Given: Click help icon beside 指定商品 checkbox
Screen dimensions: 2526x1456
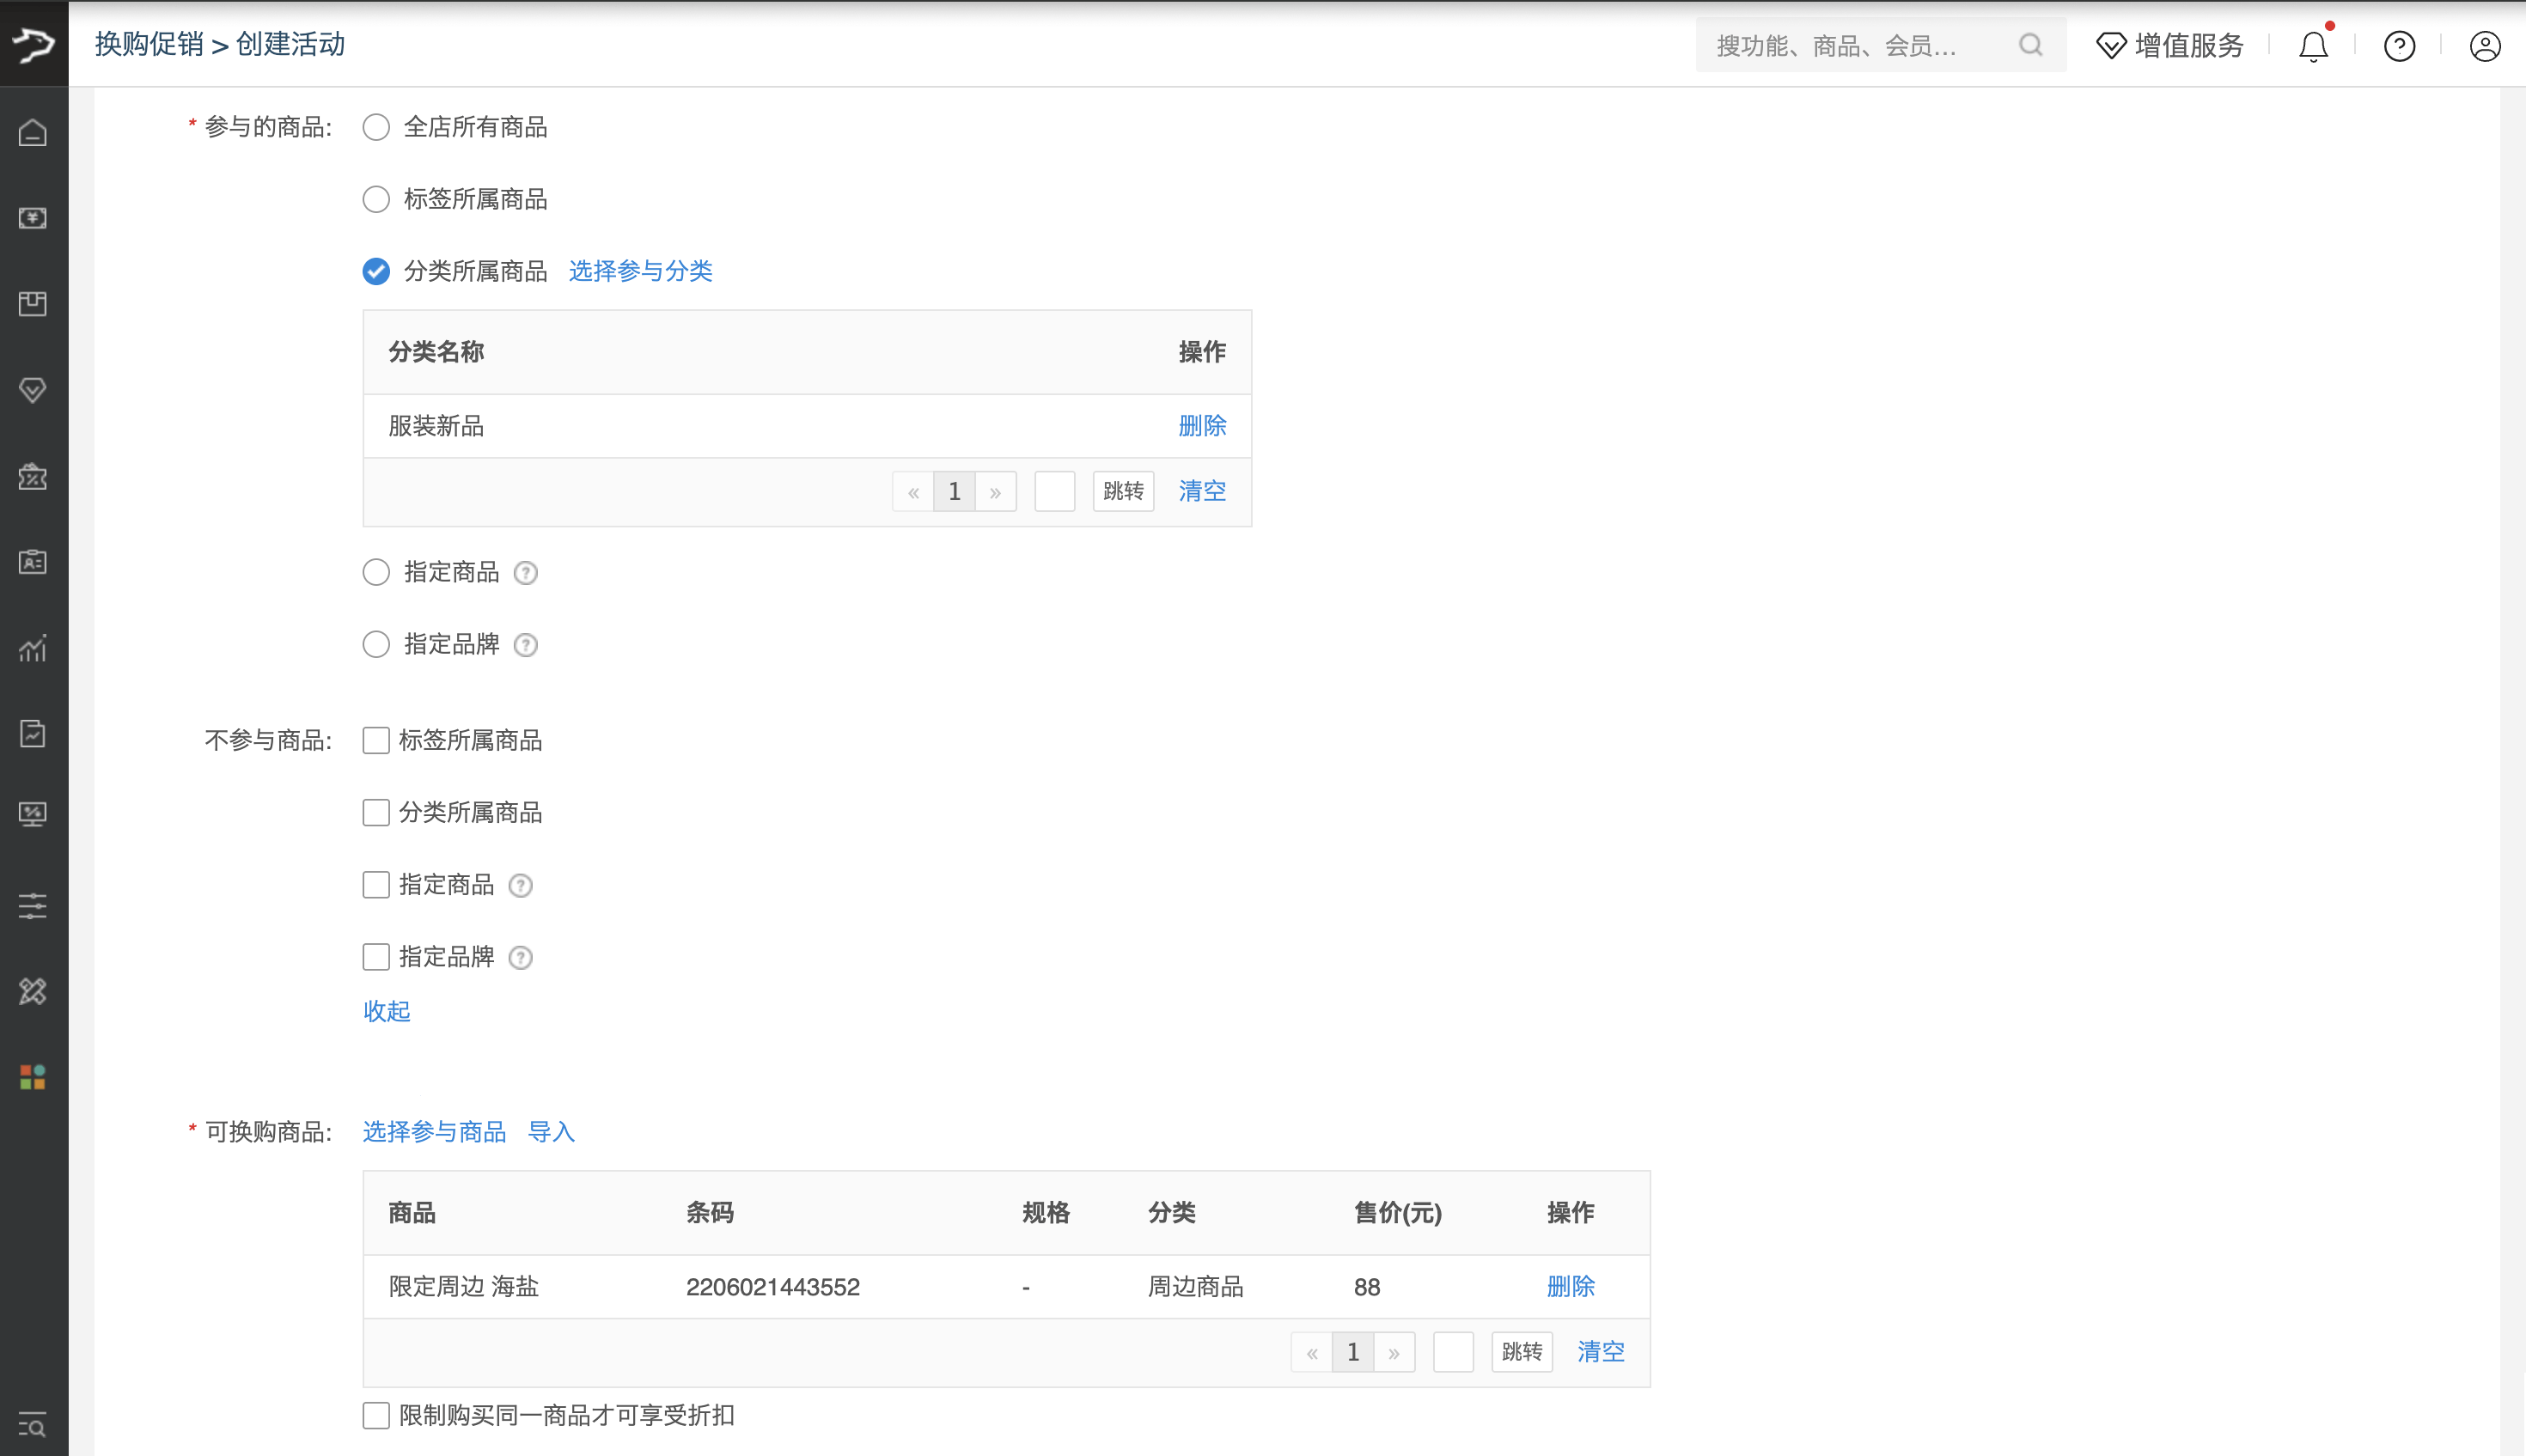Looking at the screenshot, I should click(x=520, y=885).
